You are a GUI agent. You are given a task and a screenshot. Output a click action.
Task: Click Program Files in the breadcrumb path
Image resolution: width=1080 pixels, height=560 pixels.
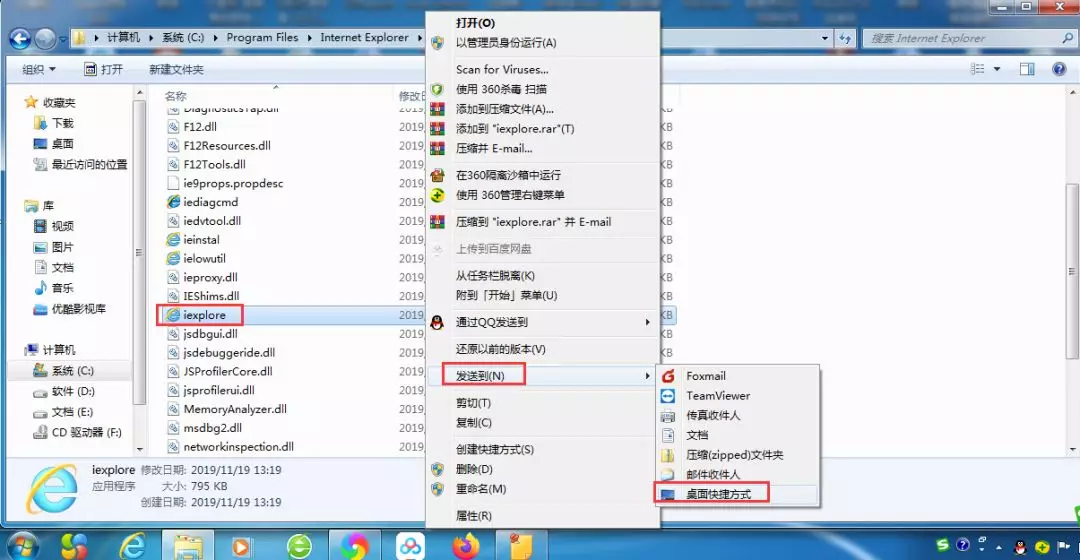(x=262, y=38)
